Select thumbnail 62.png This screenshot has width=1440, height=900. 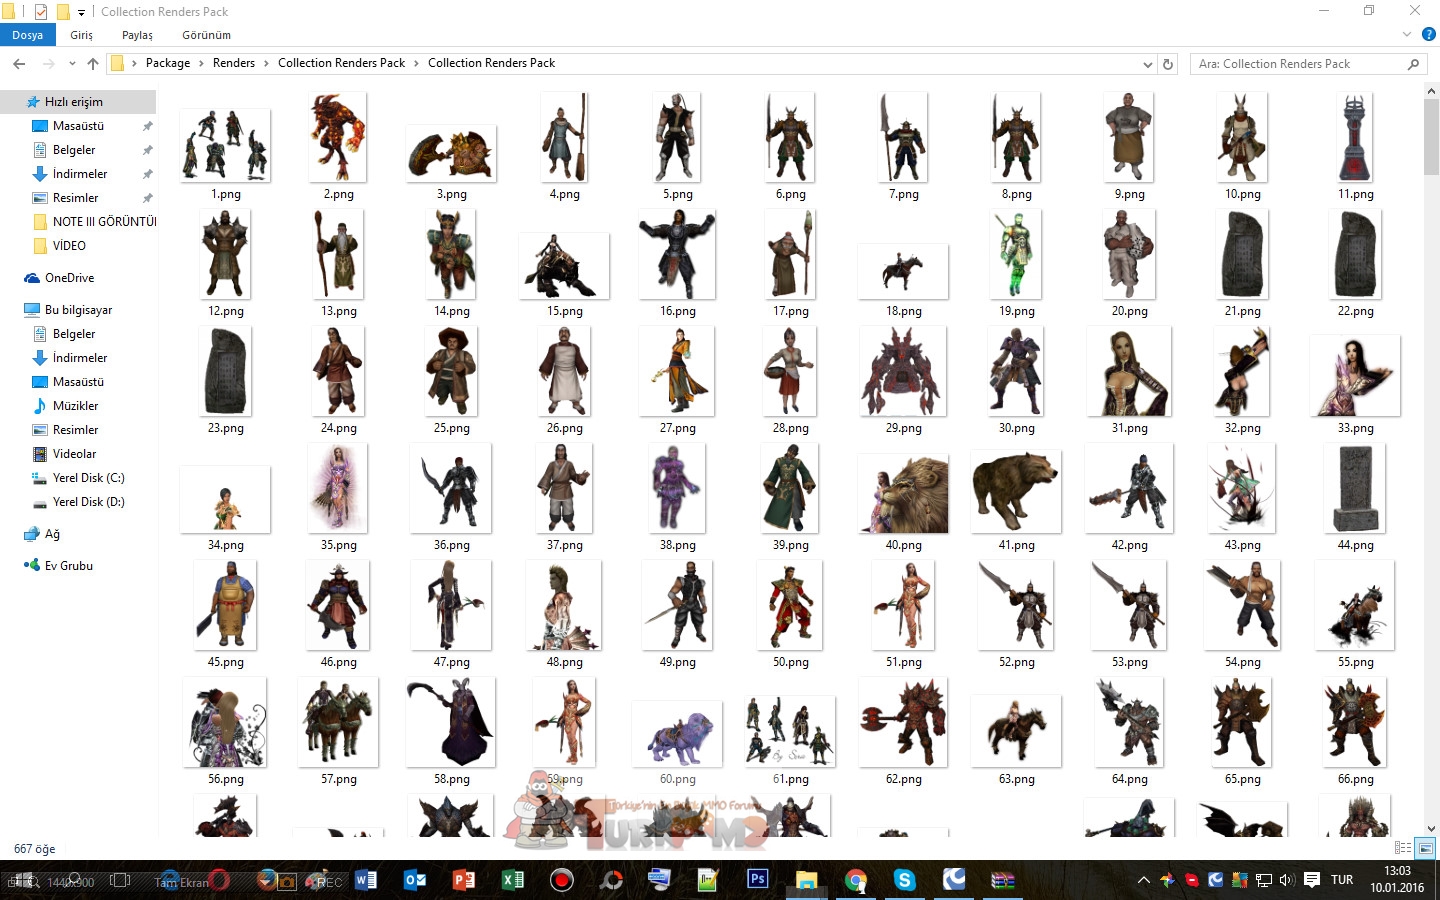click(903, 722)
